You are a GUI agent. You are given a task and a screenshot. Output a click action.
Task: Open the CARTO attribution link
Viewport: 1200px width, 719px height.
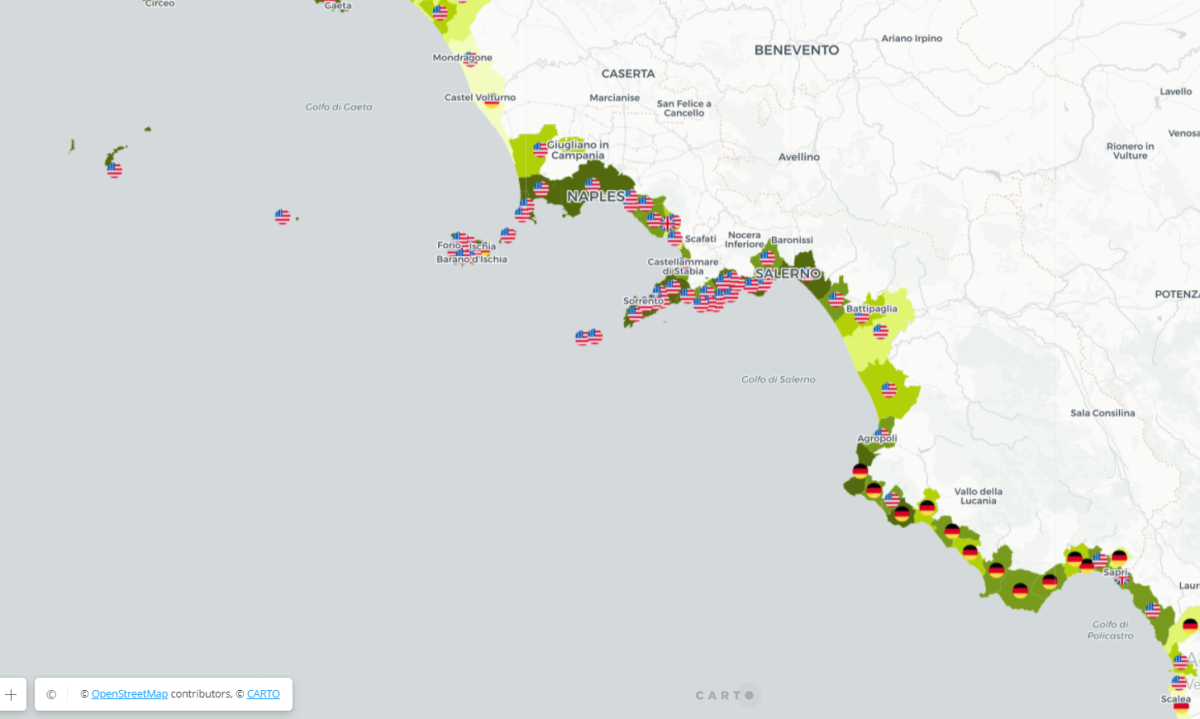click(x=262, y=693)
